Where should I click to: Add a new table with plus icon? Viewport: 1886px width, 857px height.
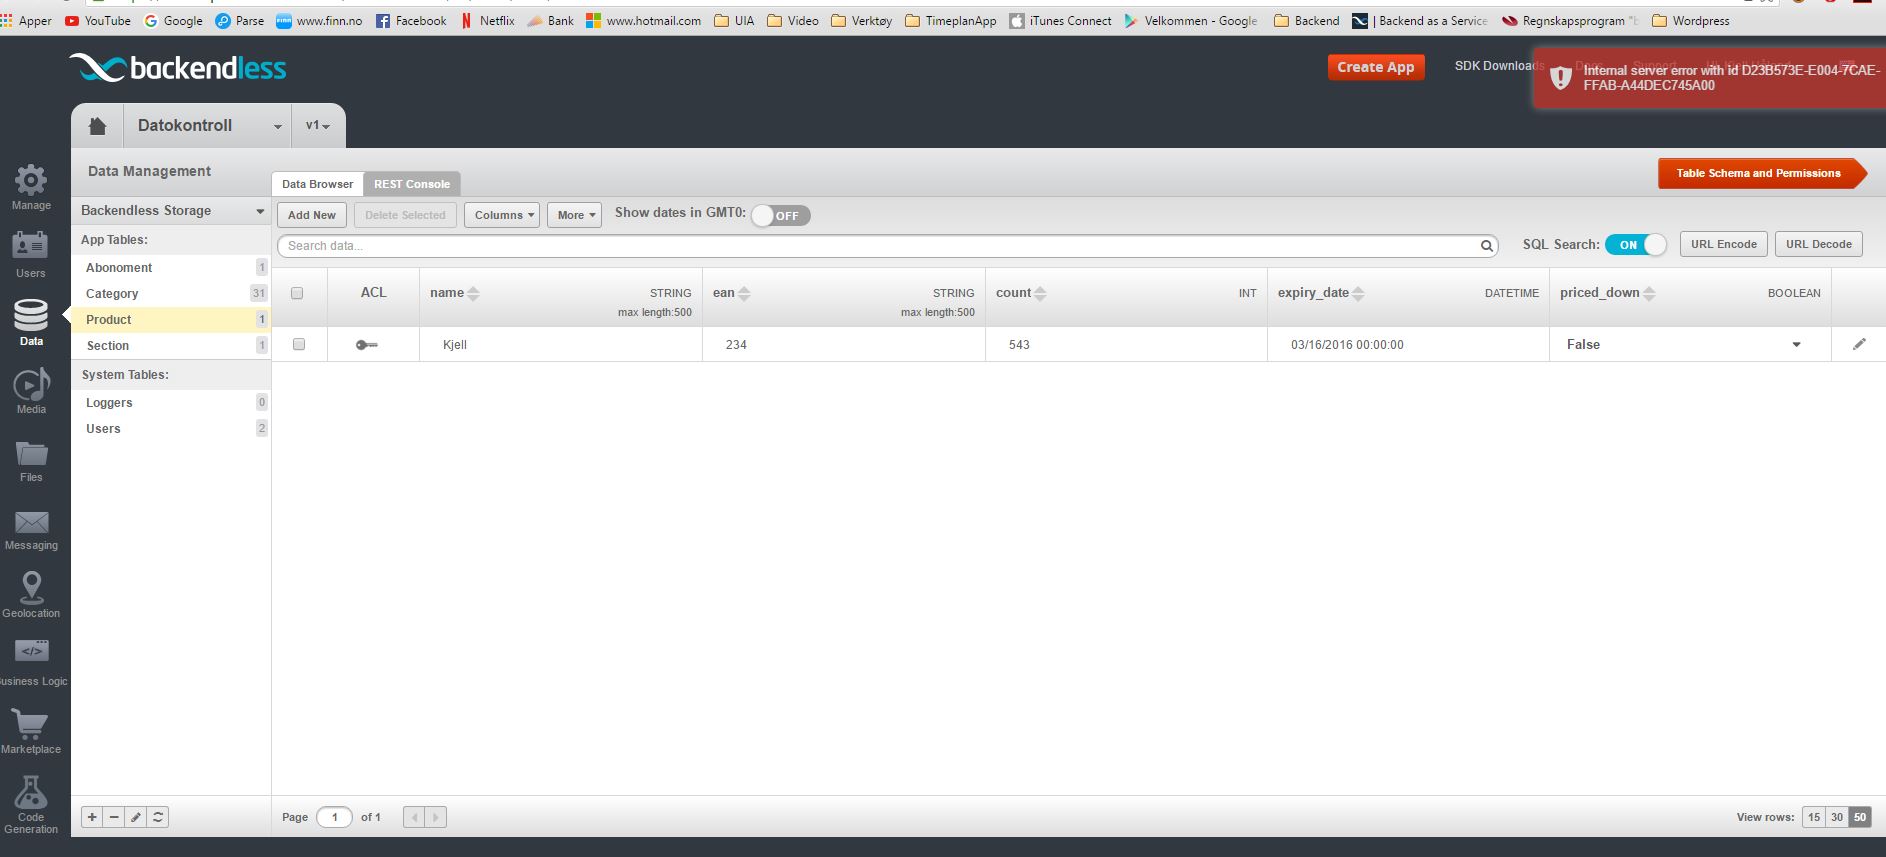click(x=92, y=817)
